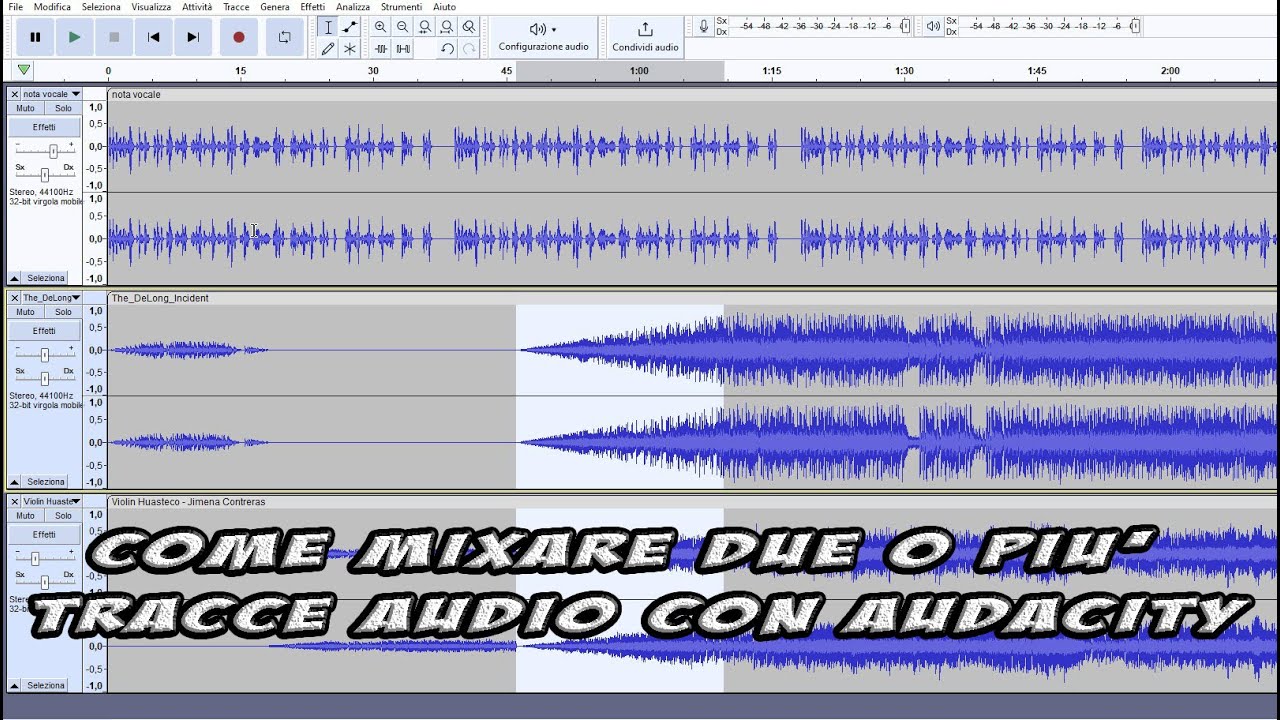Click the Redo arrow icon
The height and width of the screenshot is (720, 1280).
point(469,48)
